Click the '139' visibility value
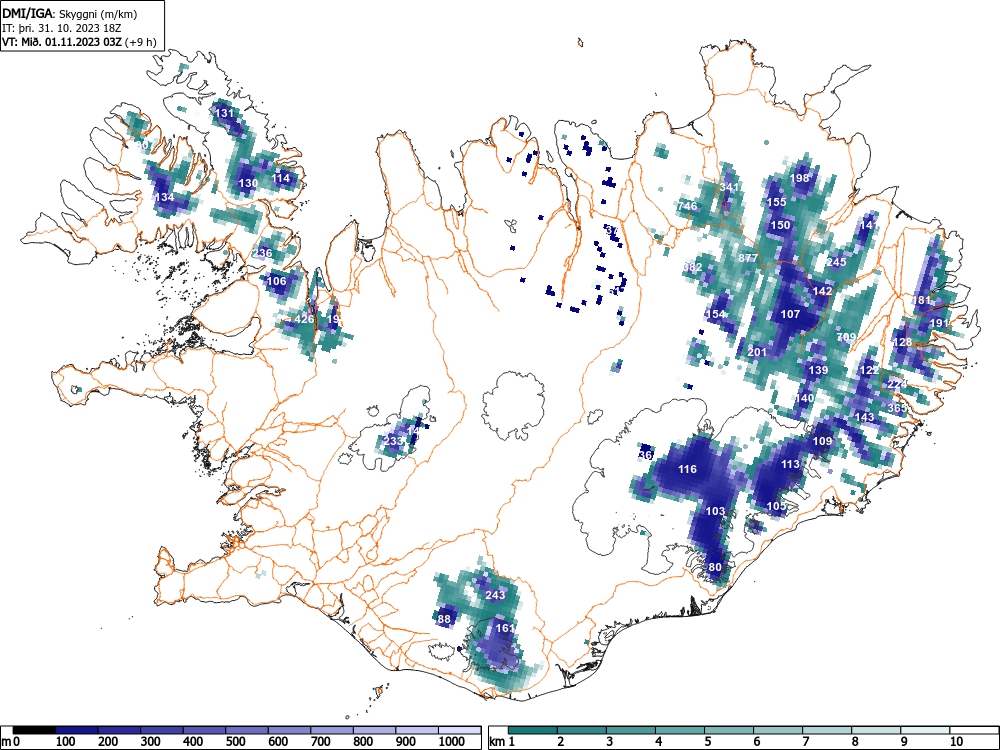Screen dimensions: 1000x750 pos(818,370)
